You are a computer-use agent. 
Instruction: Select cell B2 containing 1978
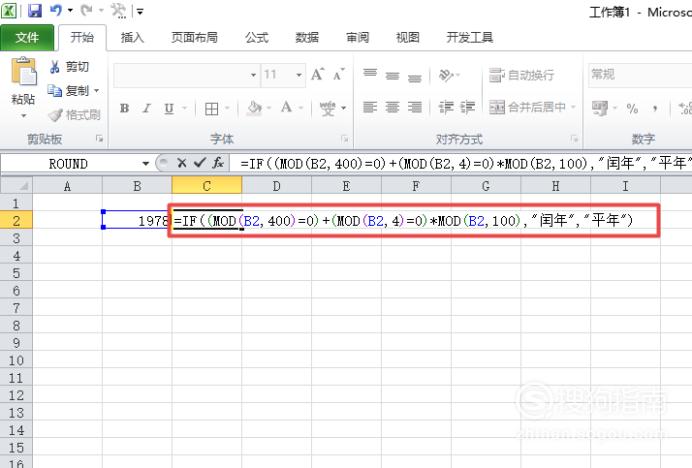137,220
